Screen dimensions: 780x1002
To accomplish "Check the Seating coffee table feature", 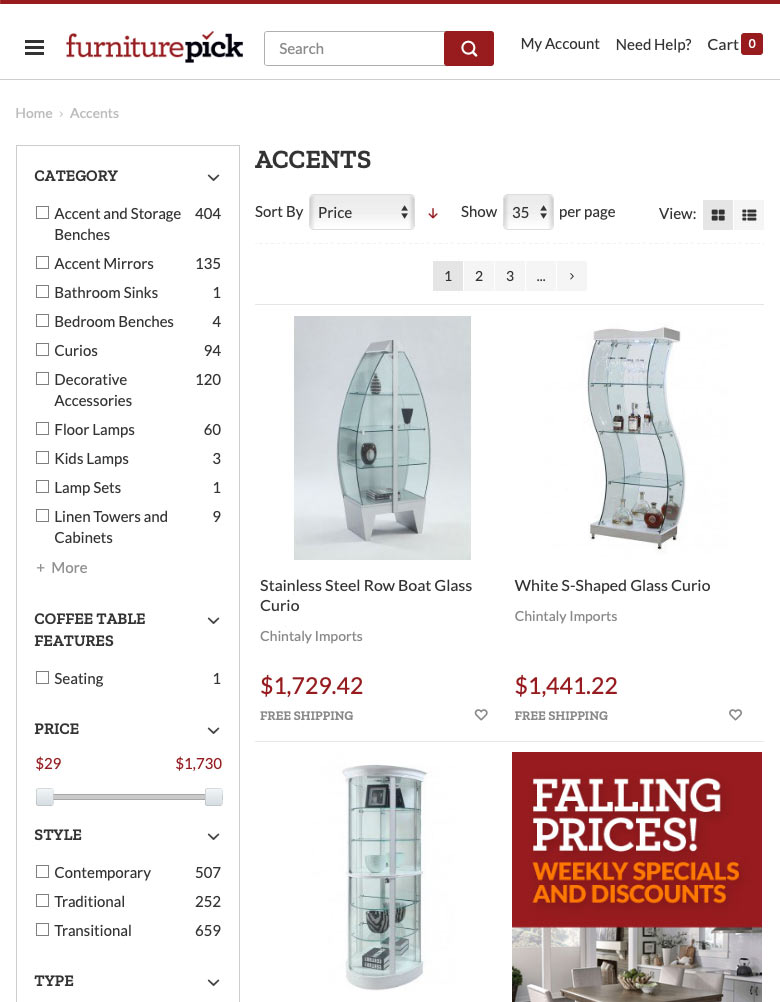I will 42,677.
